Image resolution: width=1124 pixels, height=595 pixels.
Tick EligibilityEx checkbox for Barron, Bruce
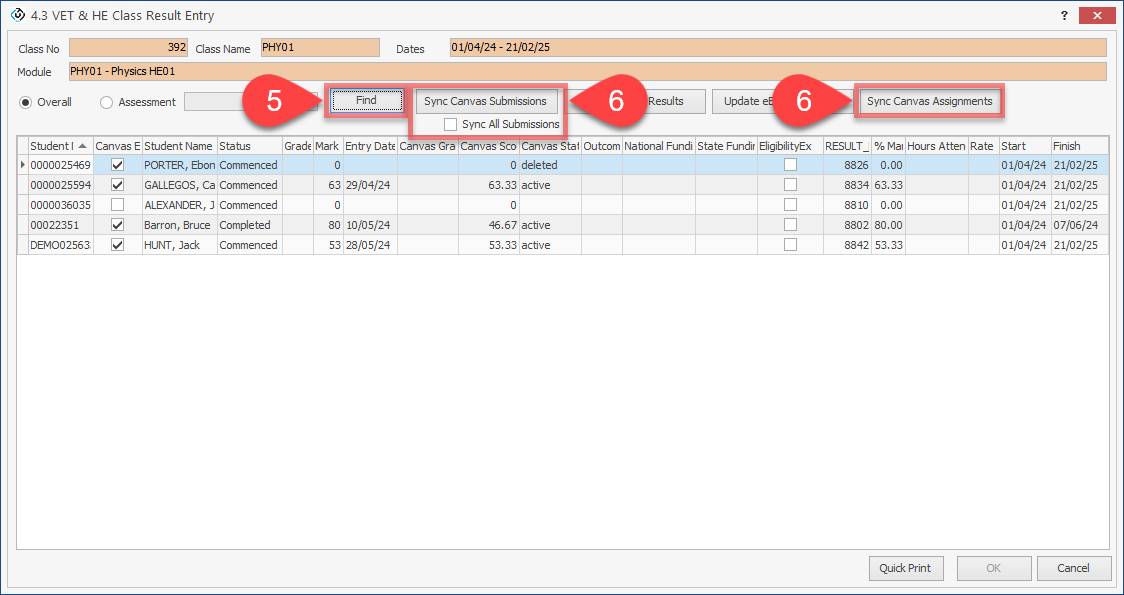790,225
